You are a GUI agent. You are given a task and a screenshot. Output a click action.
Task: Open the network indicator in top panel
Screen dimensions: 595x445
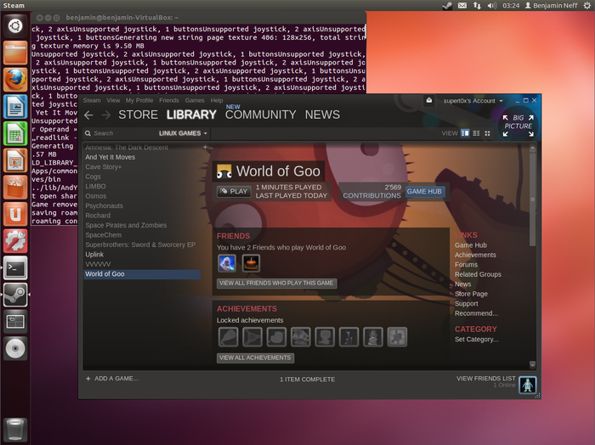pyautogui.click(x=477, y=5)
